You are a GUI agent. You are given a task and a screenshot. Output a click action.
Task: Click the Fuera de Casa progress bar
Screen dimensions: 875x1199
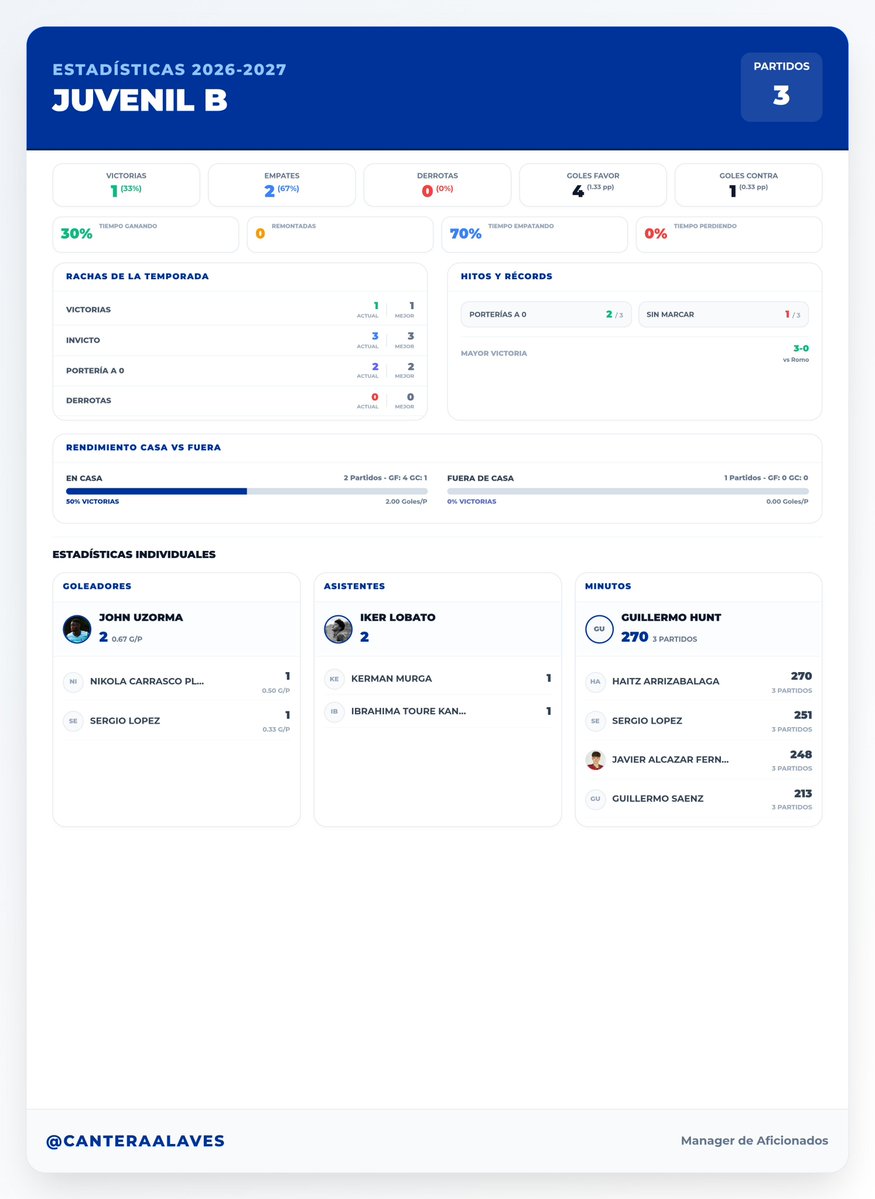[x=628, y=491]
